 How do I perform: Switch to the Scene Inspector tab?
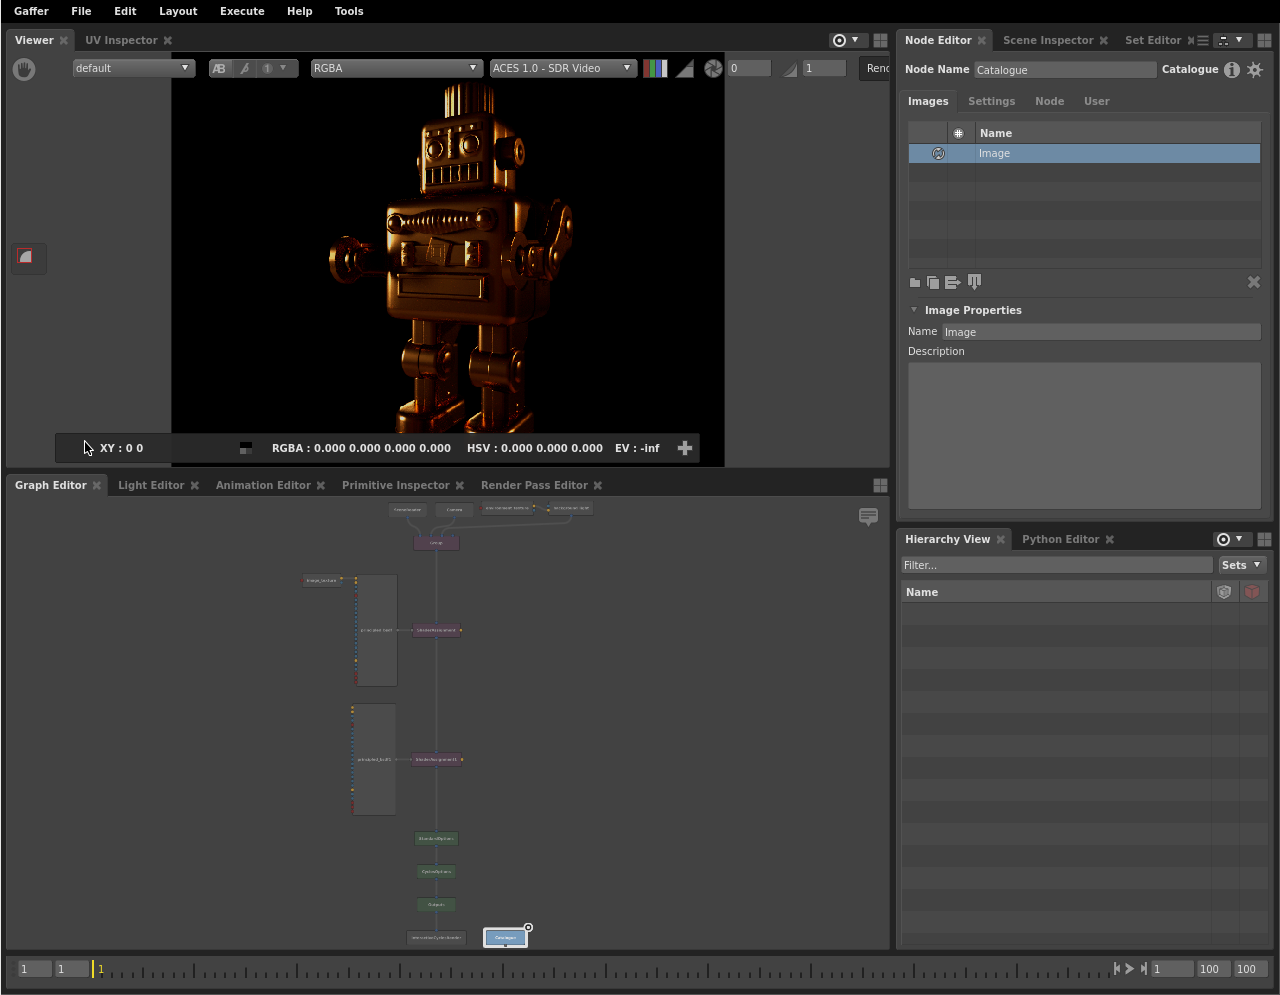[x=1048, y=40]
